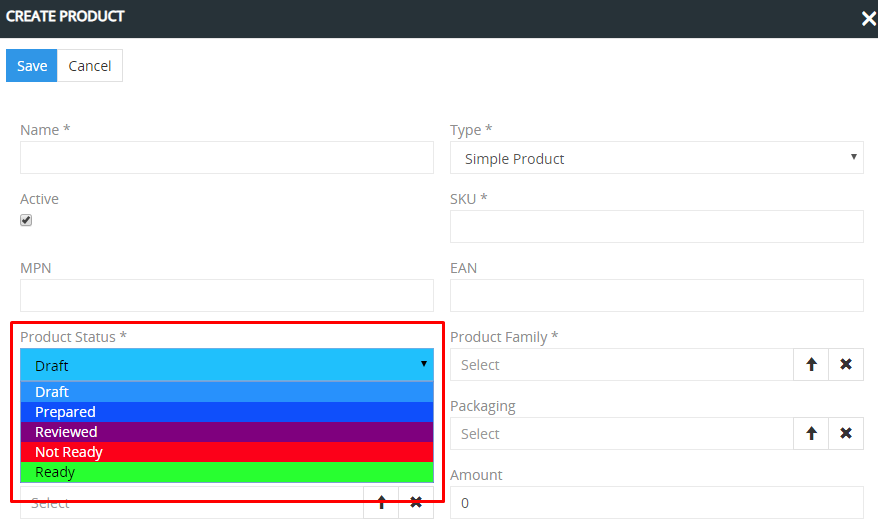Choose the Draft status option in list

(x=227, y=392)
